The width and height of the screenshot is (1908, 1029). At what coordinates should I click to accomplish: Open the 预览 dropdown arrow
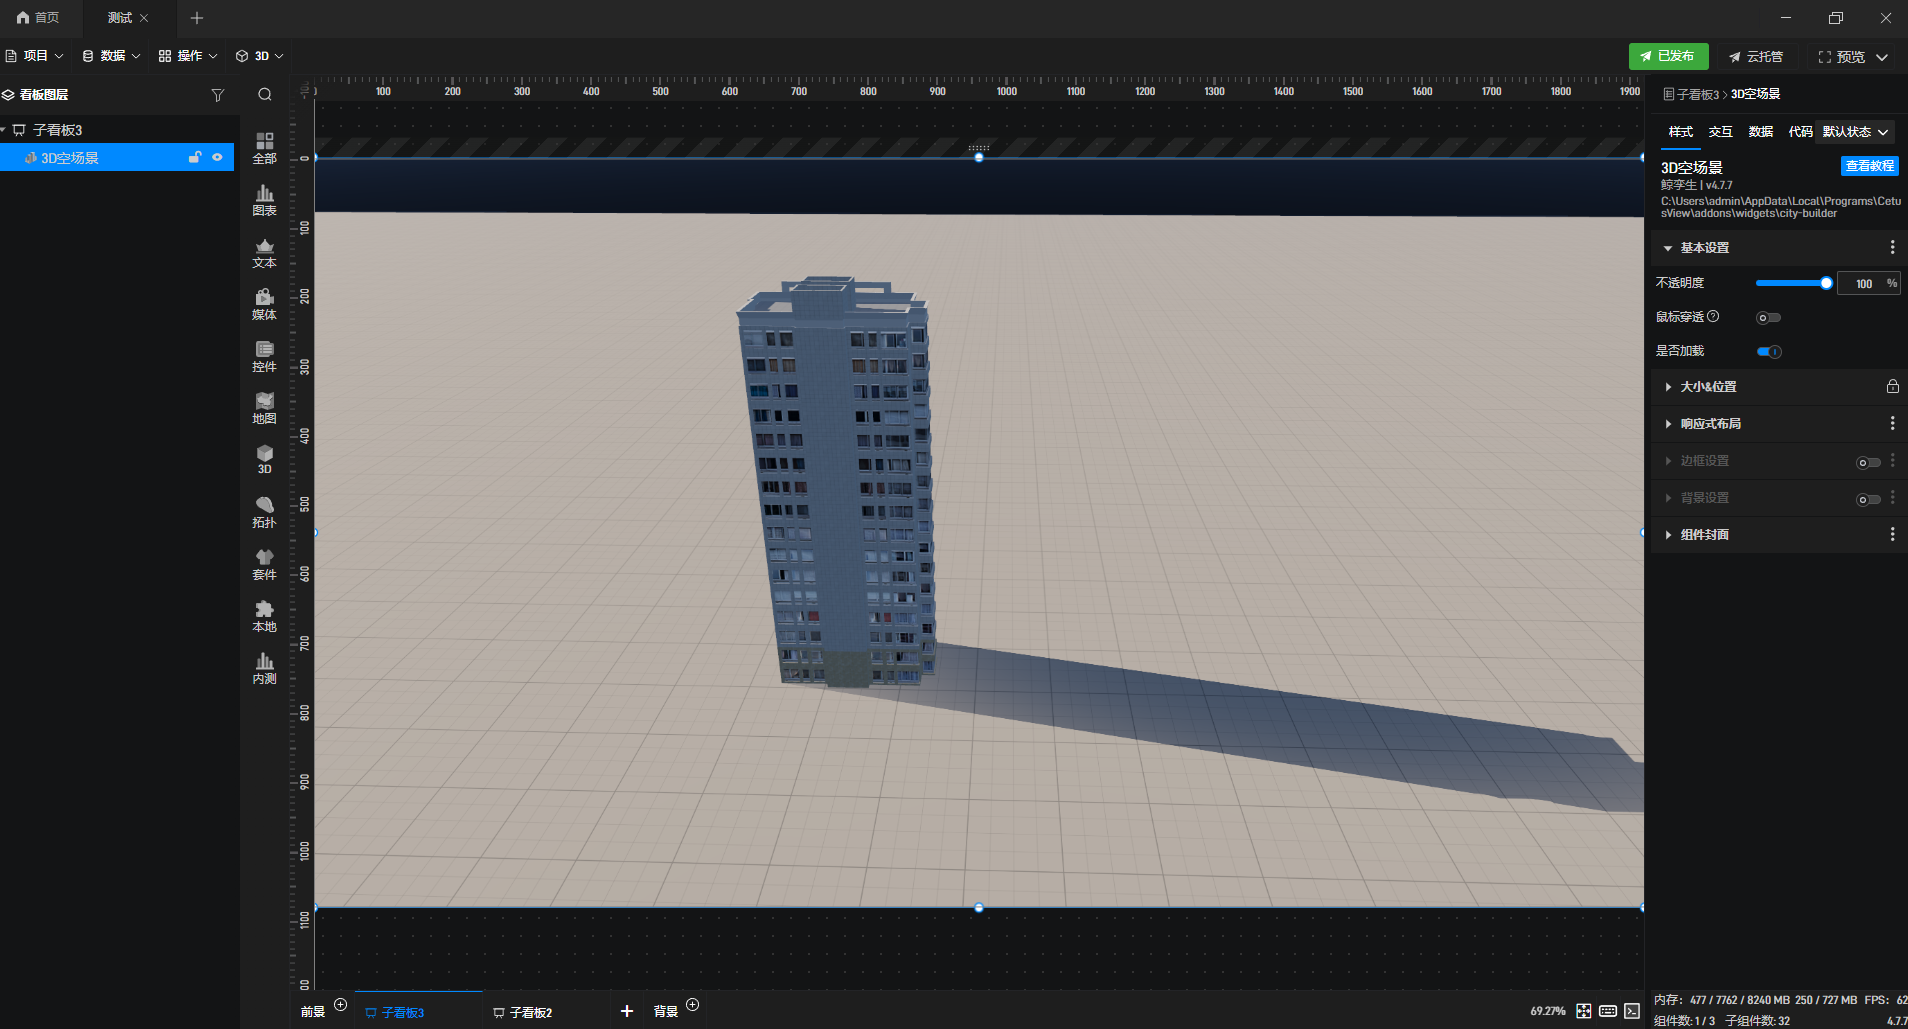[x=1882, y=57]
